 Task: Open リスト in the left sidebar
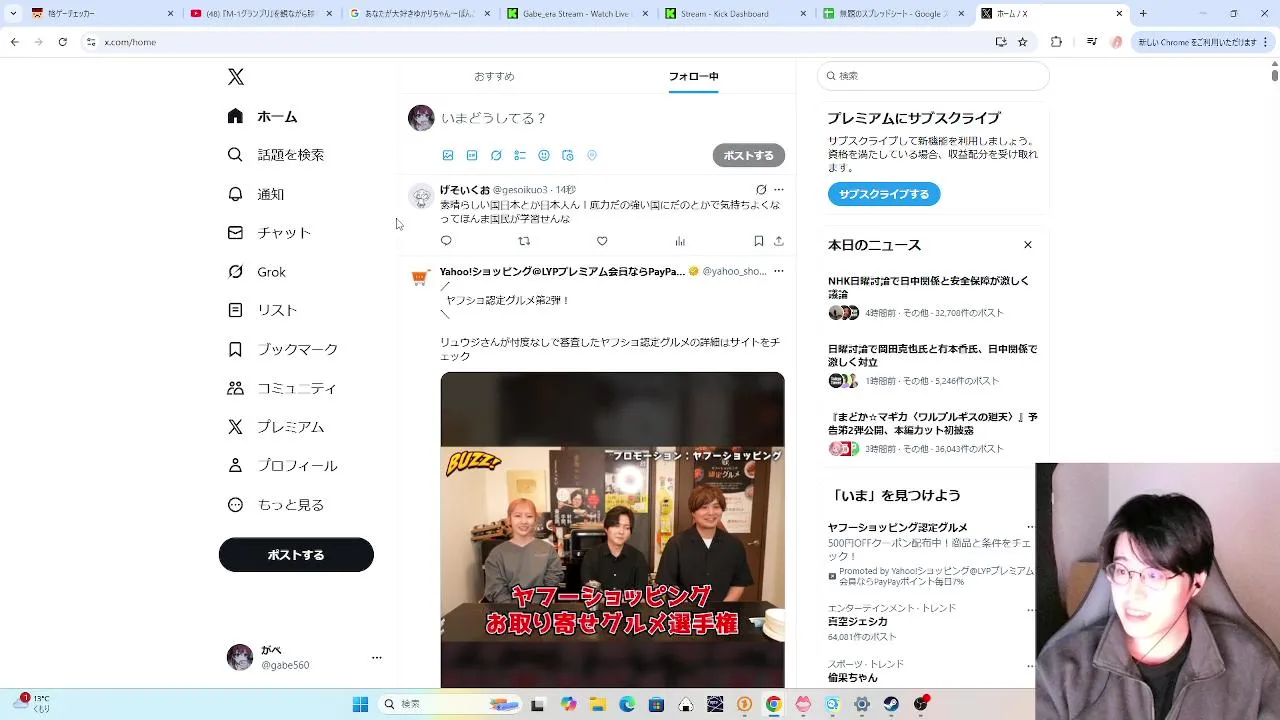coord(262,310)
